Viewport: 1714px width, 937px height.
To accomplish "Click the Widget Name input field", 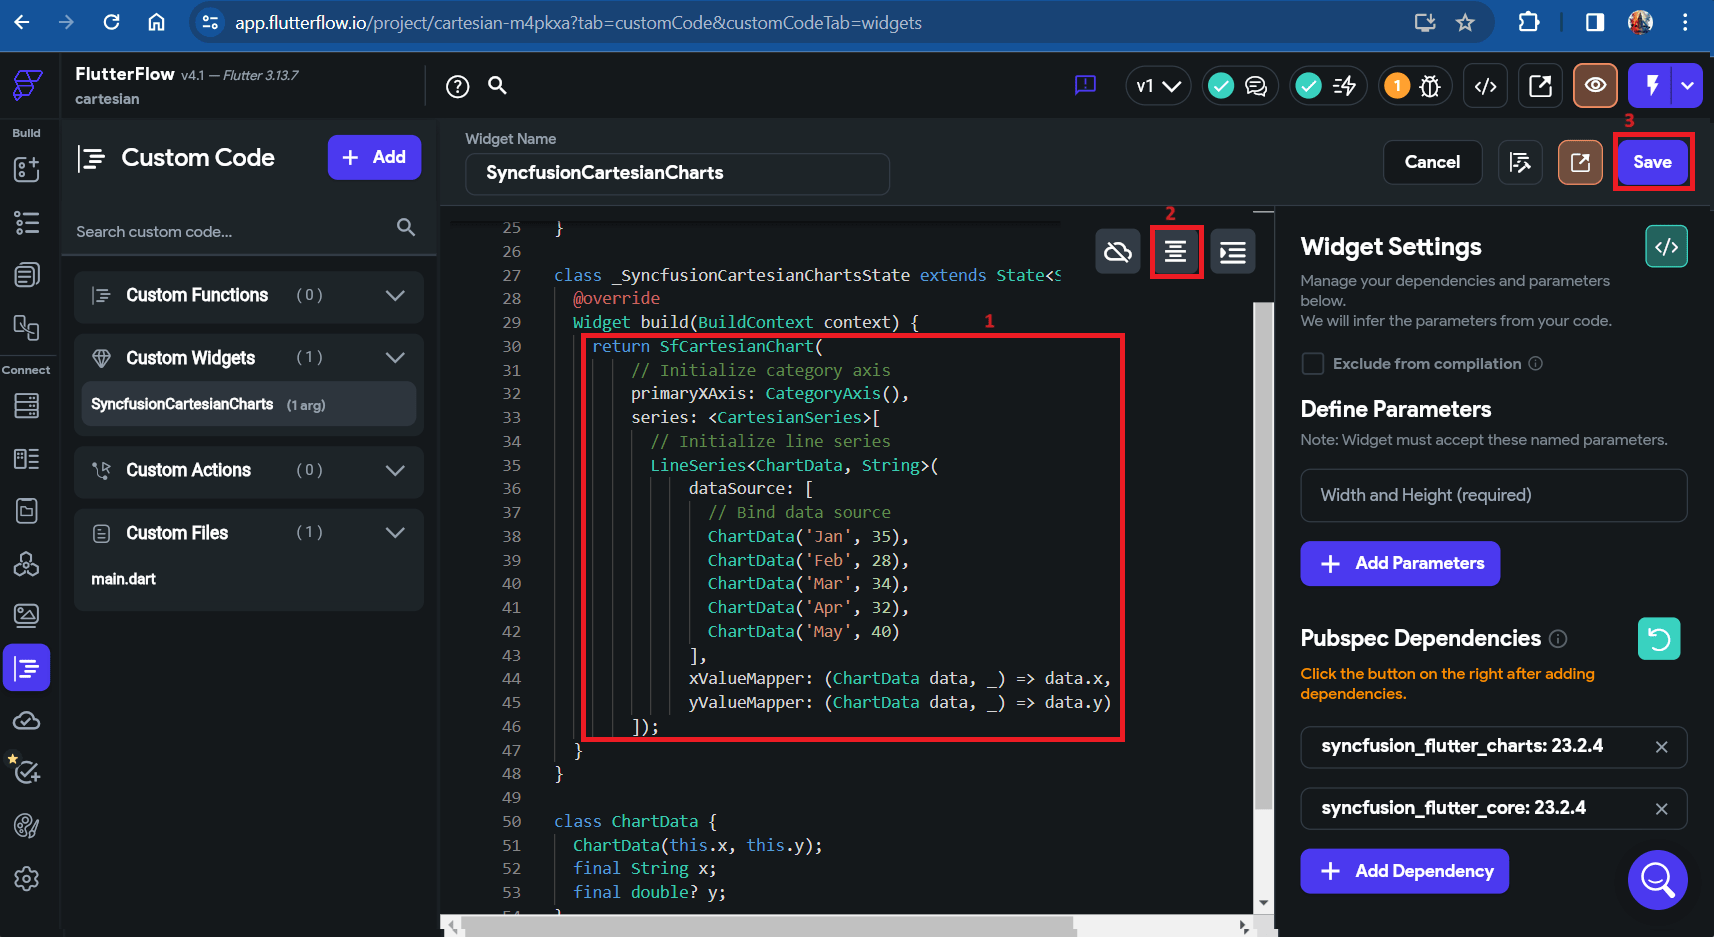I will [x=677, y=174].
